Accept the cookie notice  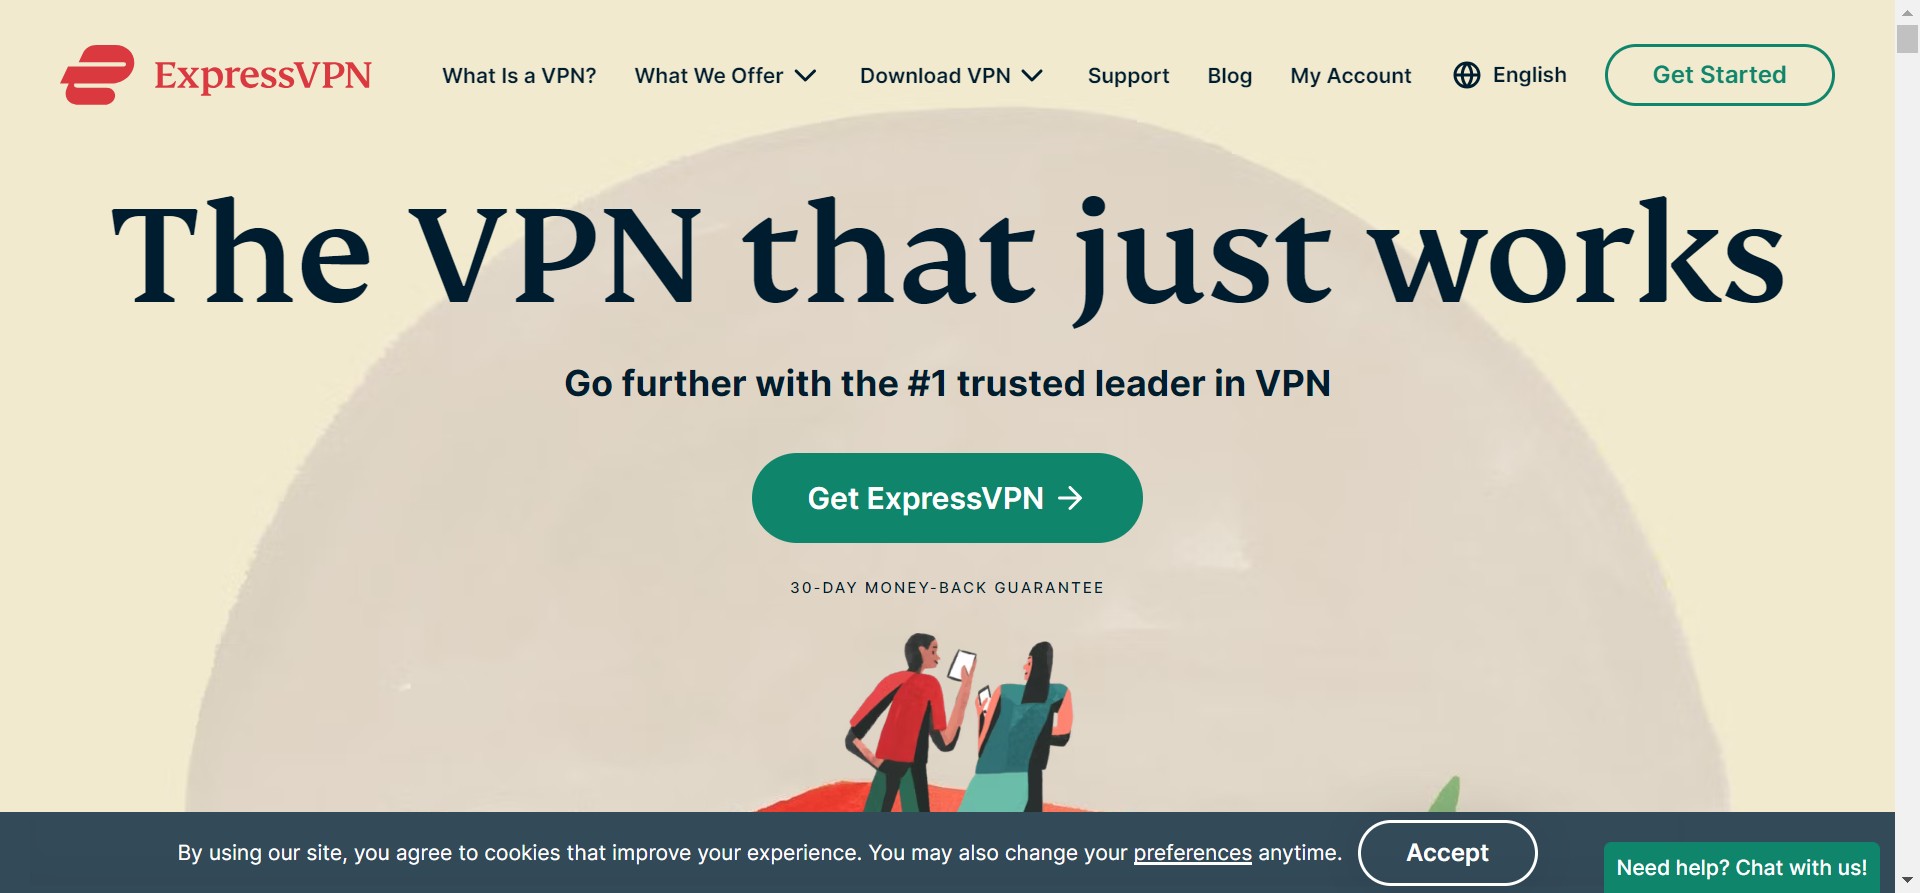1447,853
